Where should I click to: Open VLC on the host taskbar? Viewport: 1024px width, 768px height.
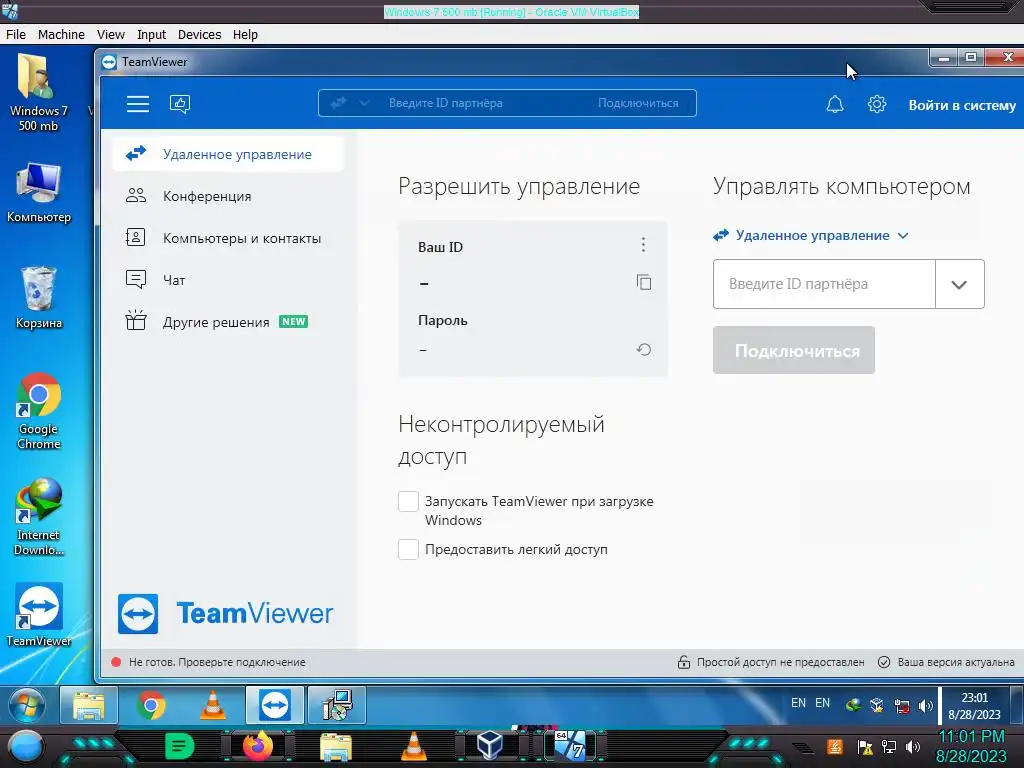tap(413, 746)
